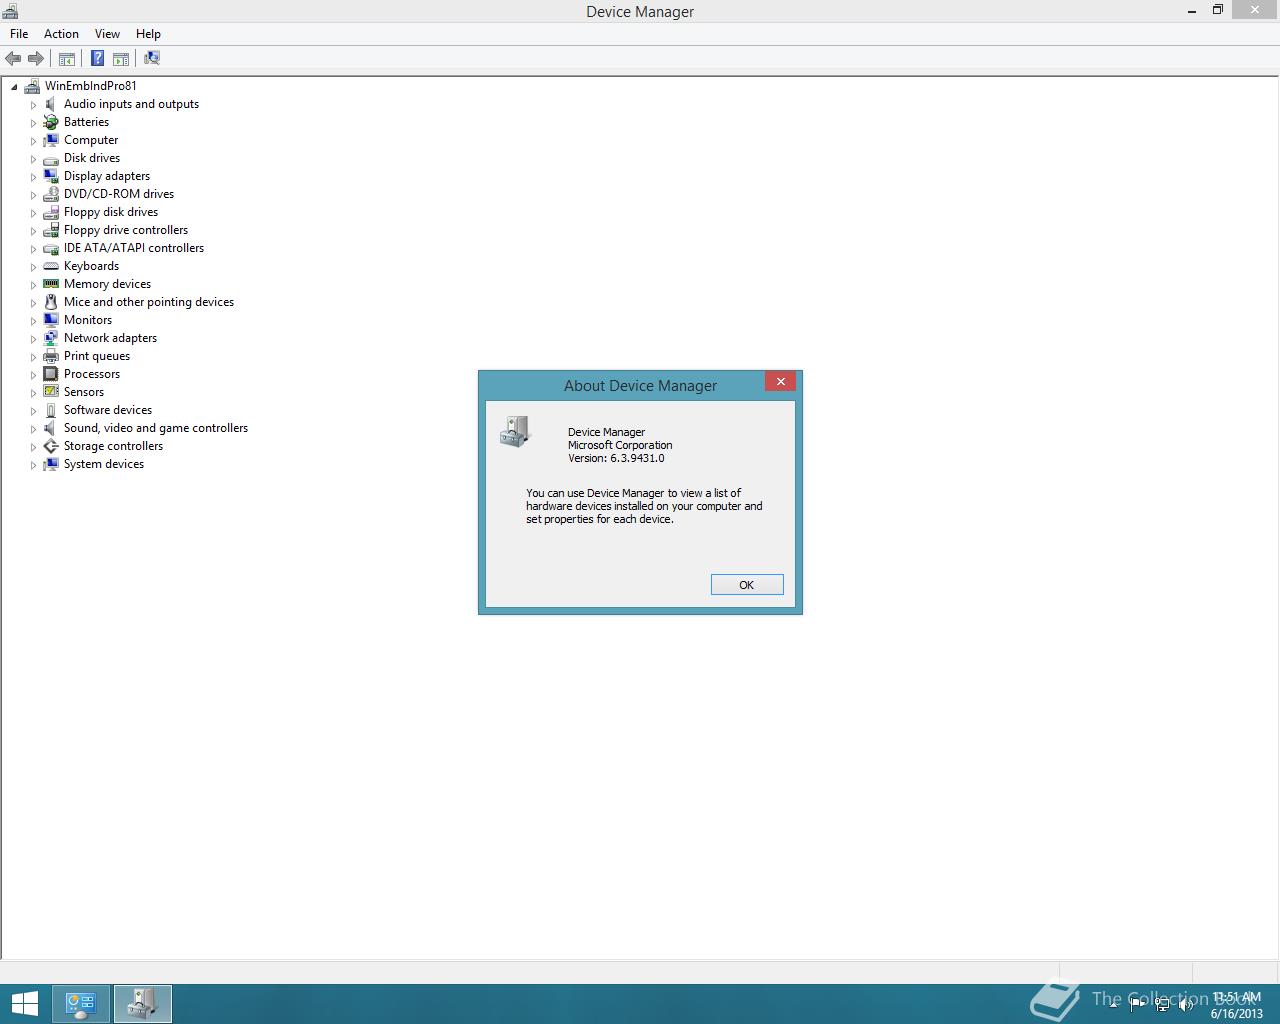1280x1024 pixels.
Task: Toggle the action pane toolbar icon
Action: coord(121,58)
